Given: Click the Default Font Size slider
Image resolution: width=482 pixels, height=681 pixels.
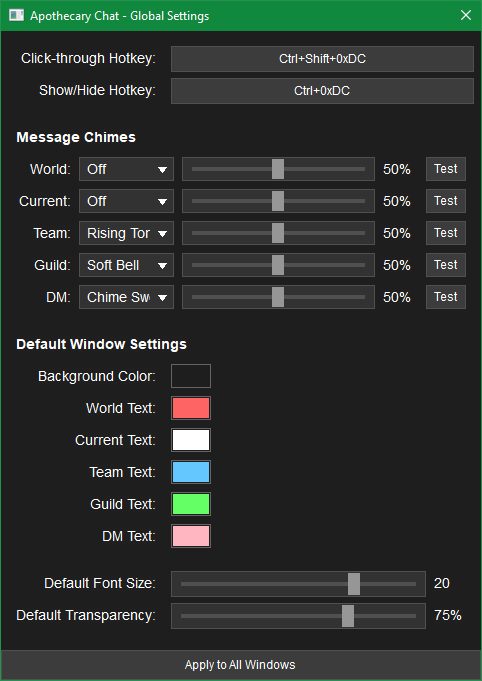Looking at the screenshot, I should click(x=298, y=584).
